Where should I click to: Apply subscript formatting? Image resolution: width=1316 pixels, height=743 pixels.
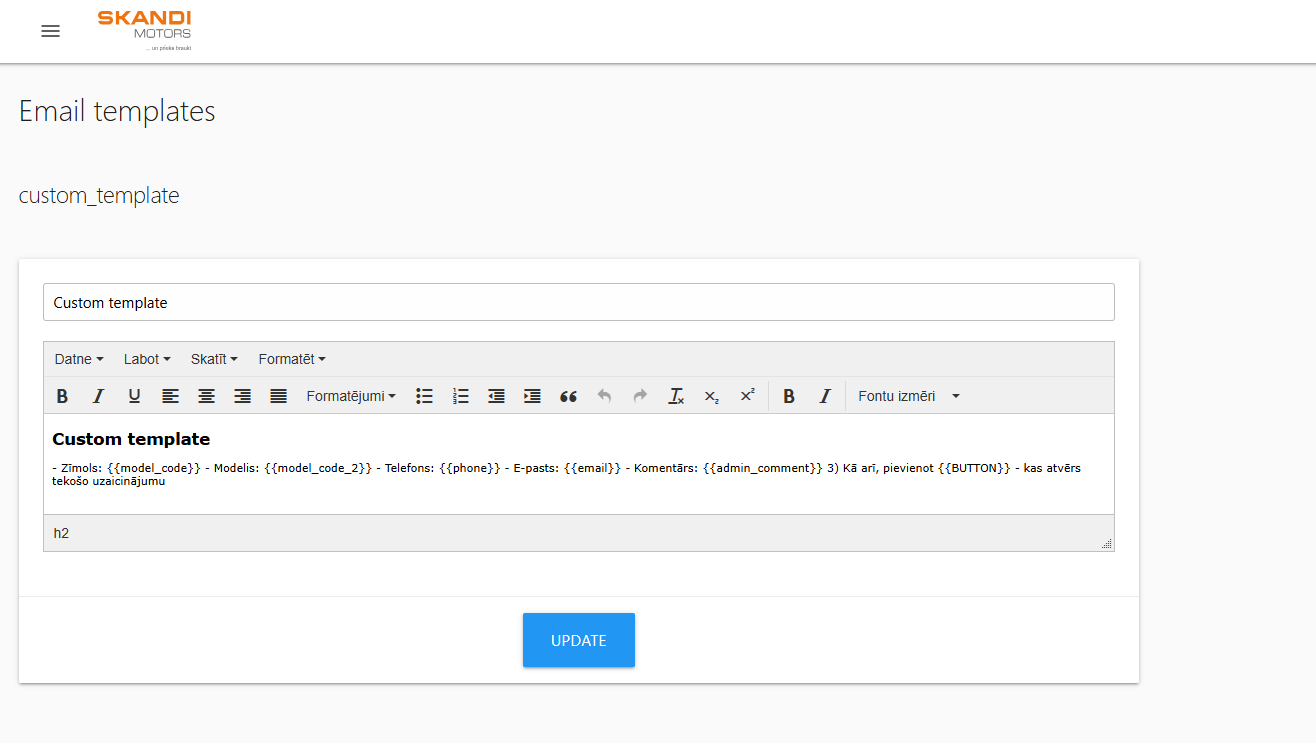711,396
